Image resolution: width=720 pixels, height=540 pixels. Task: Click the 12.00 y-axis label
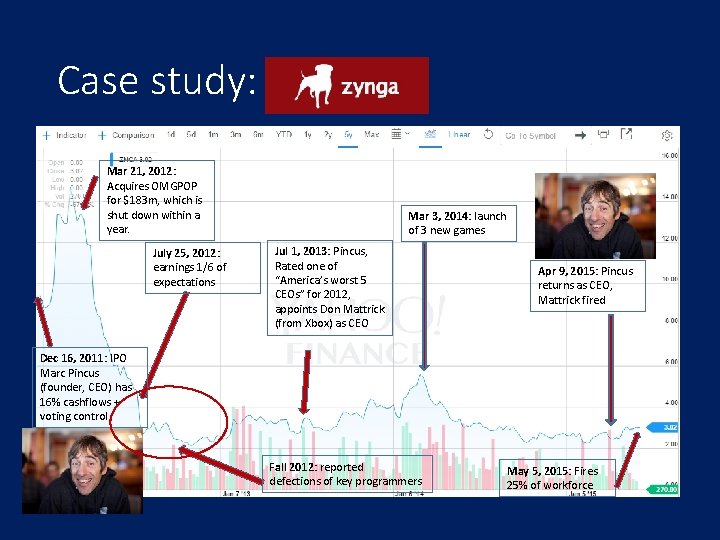(x=669, y=238)
